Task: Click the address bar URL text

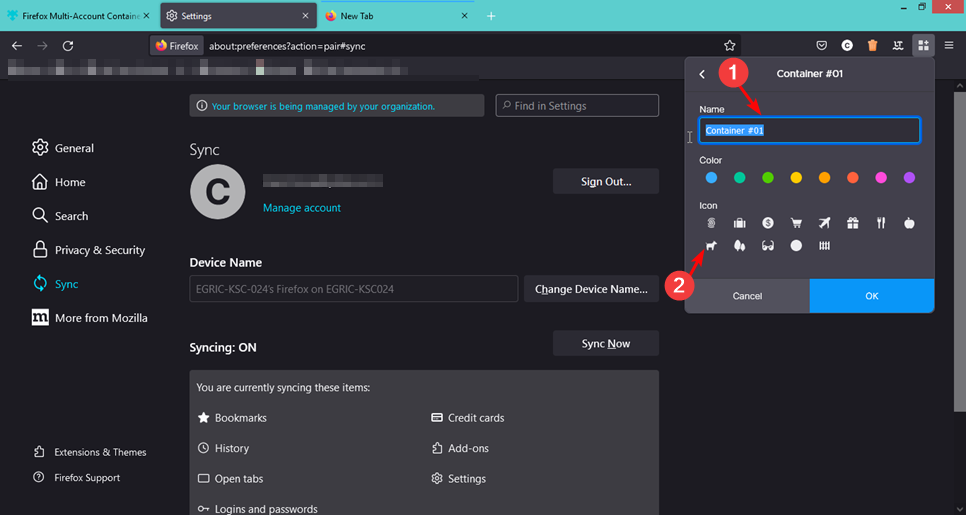Action: 287,46
